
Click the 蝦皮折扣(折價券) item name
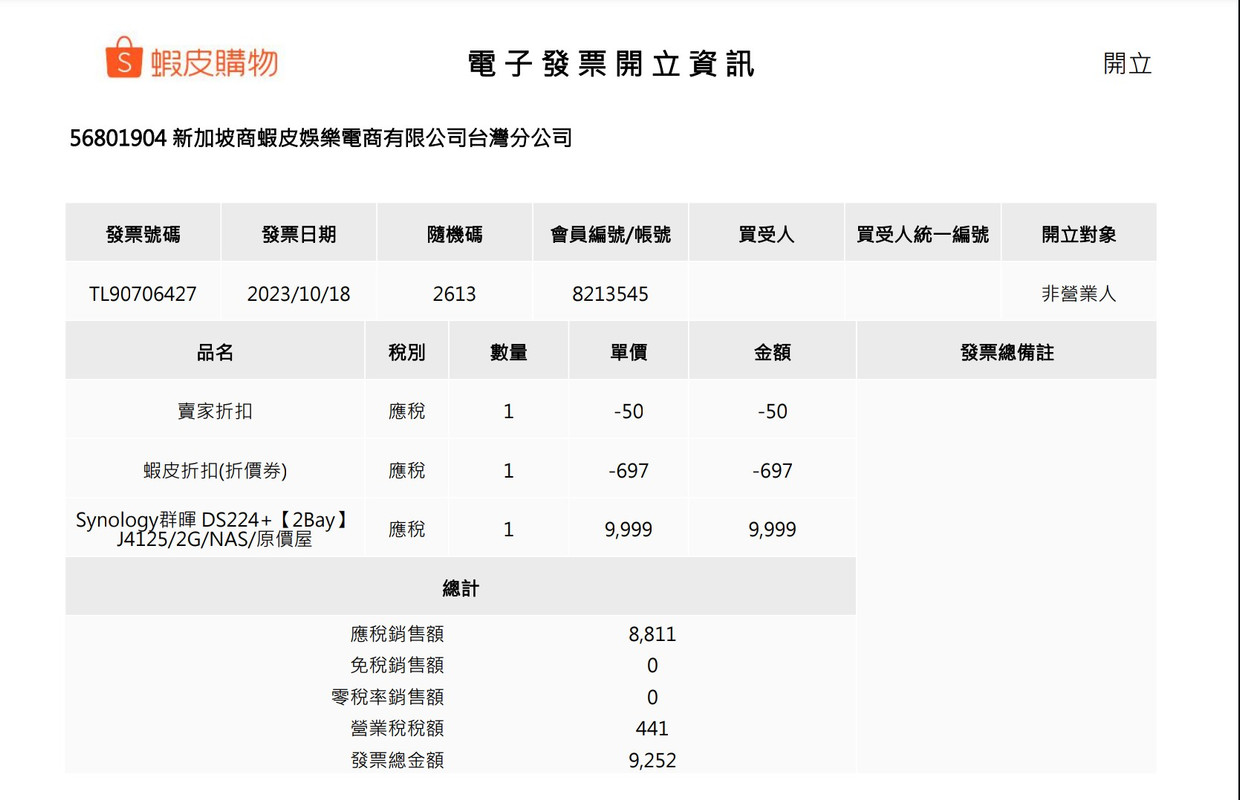click(215, 470)
